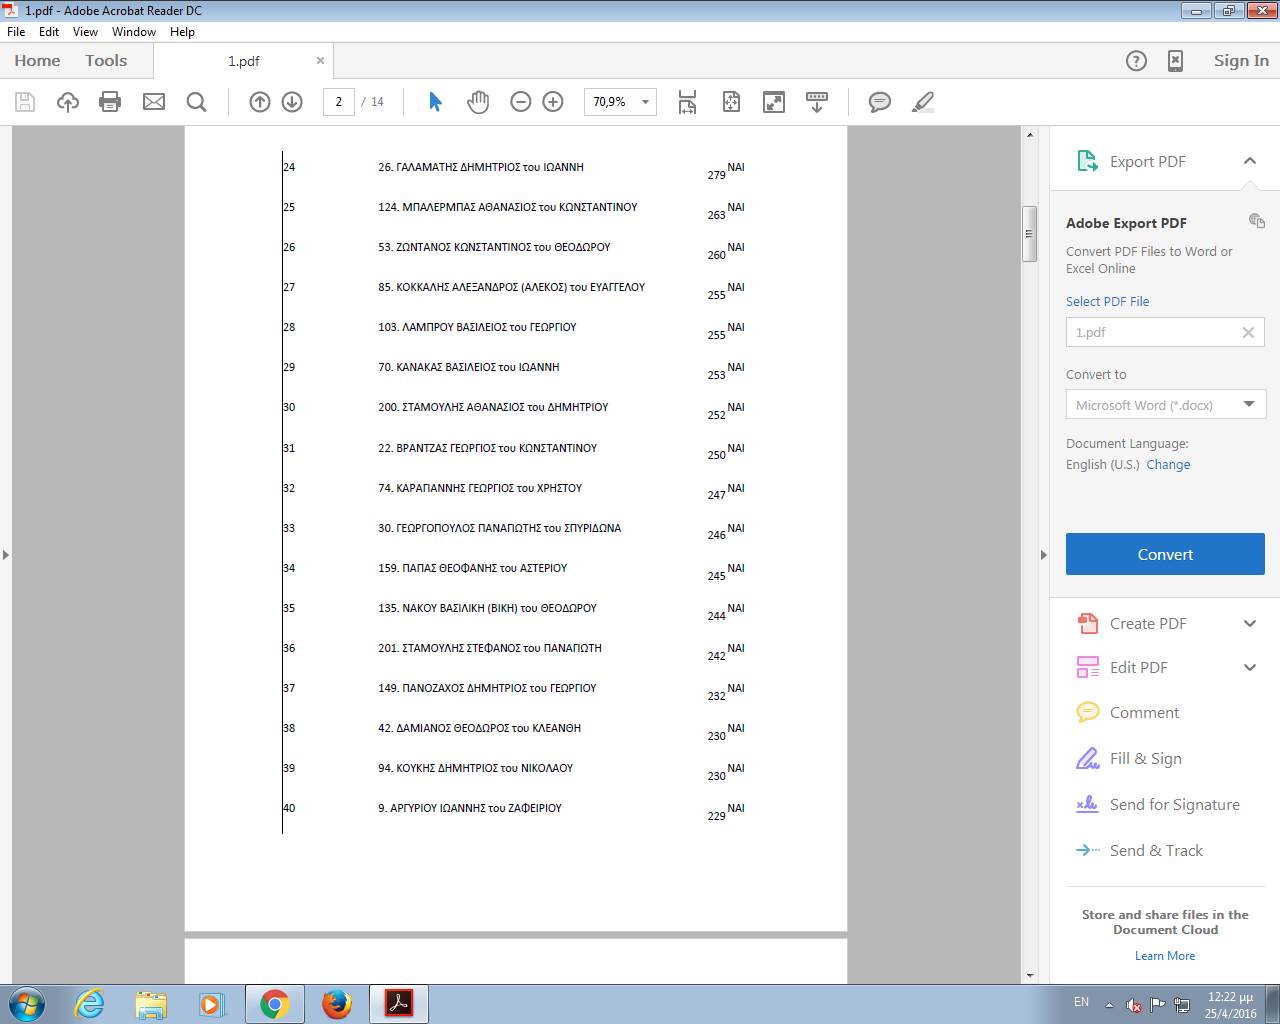Expand the Edit PDF chevron
This screenshot has width=1280, height=1024.
pyautogui.click(x=1250, y=668)
